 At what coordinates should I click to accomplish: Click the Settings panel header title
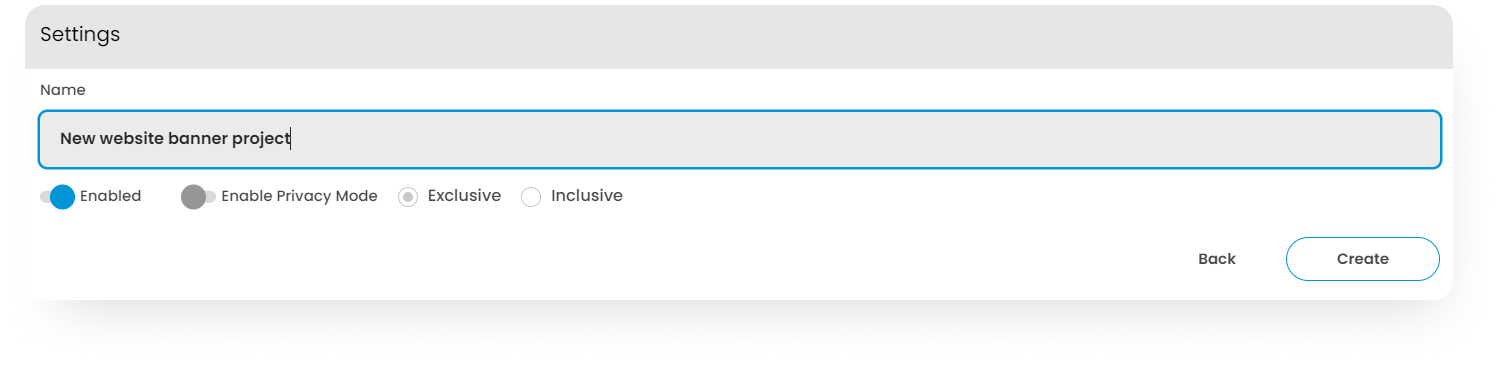[x=80, y=34]
